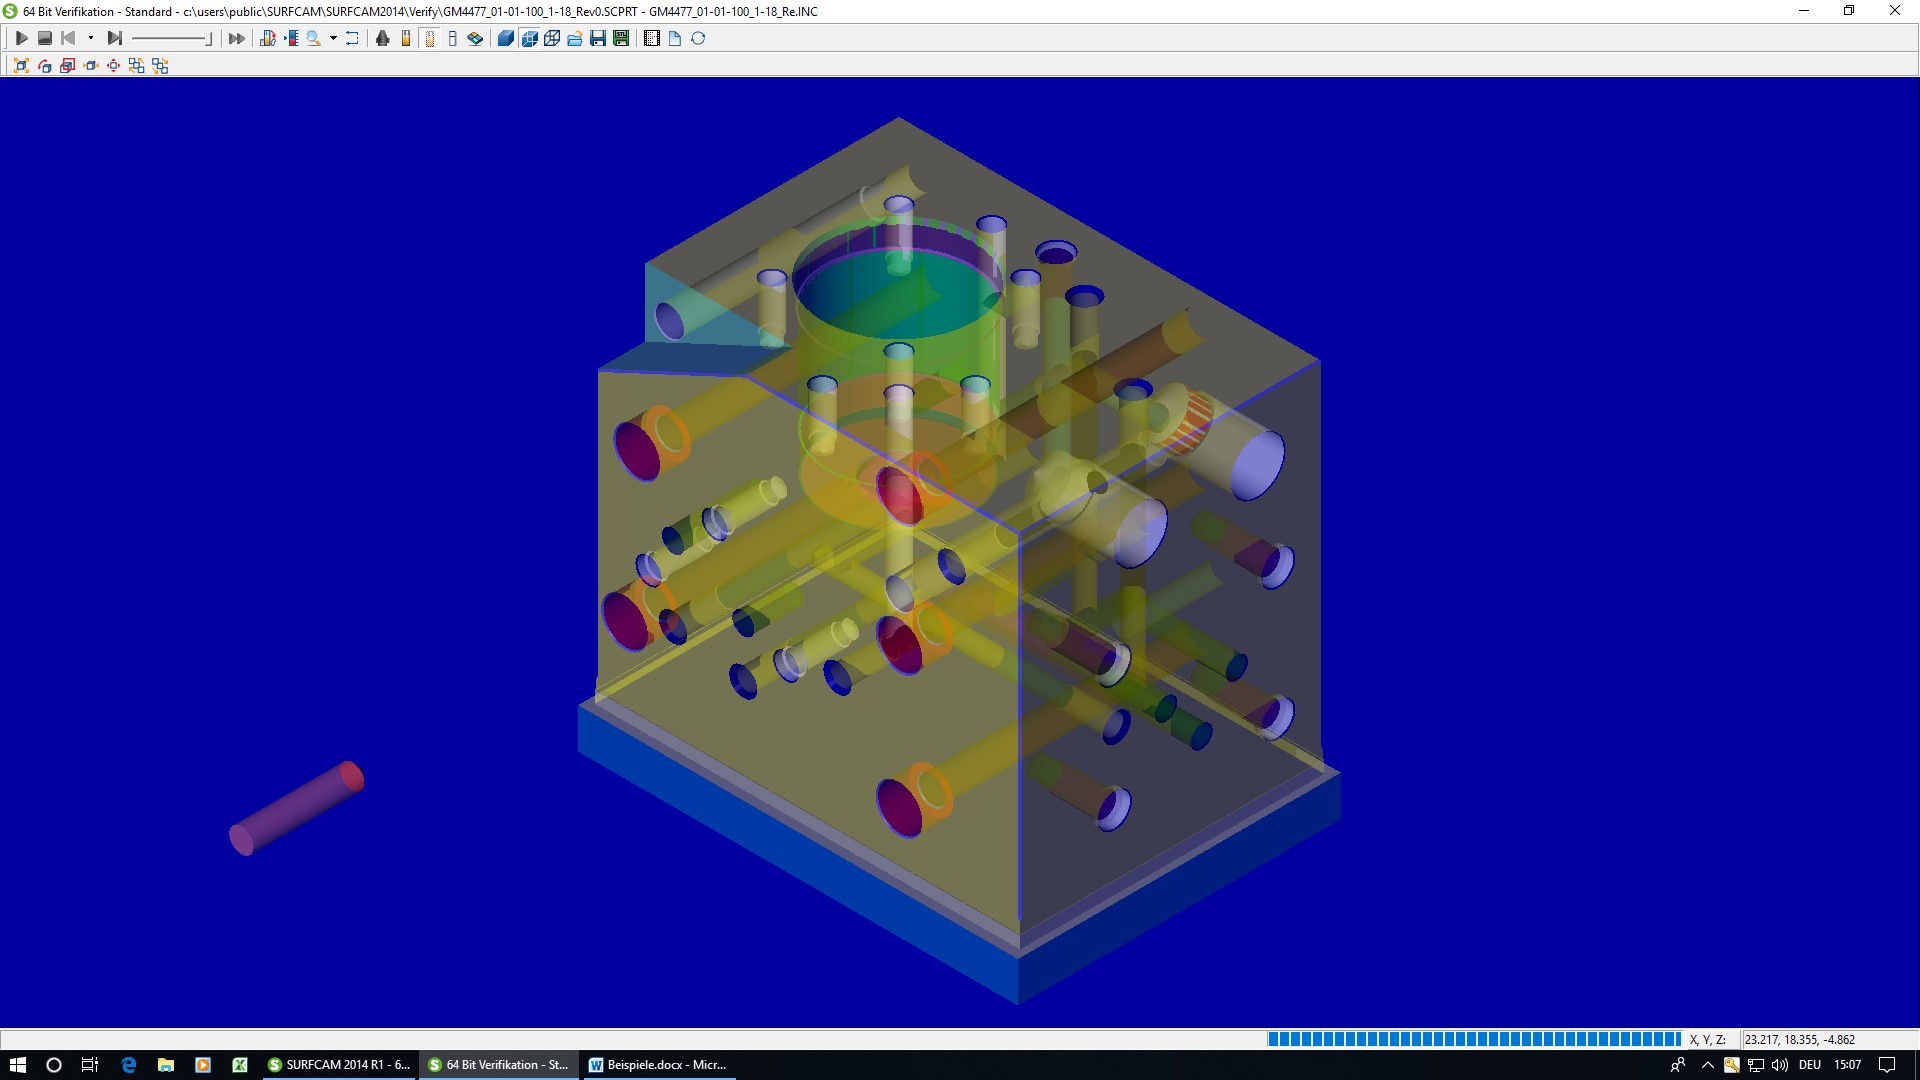1920x1080 pixels.
Task: Adjust the simulation speed slider
Action: [x=207, y=39]
